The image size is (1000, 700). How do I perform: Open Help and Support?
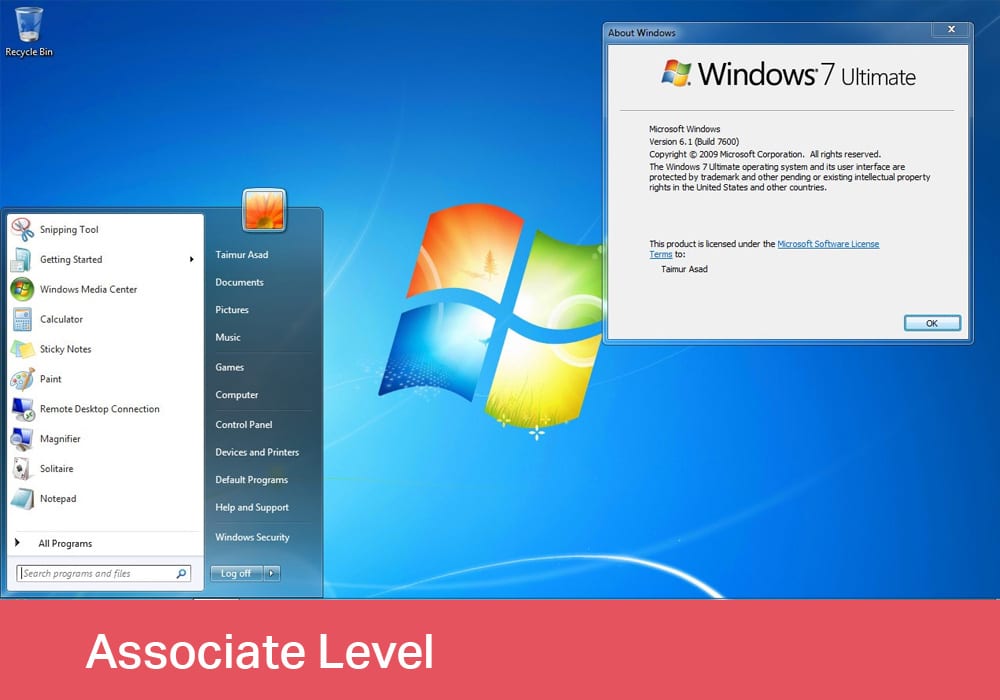pos(252,507)
